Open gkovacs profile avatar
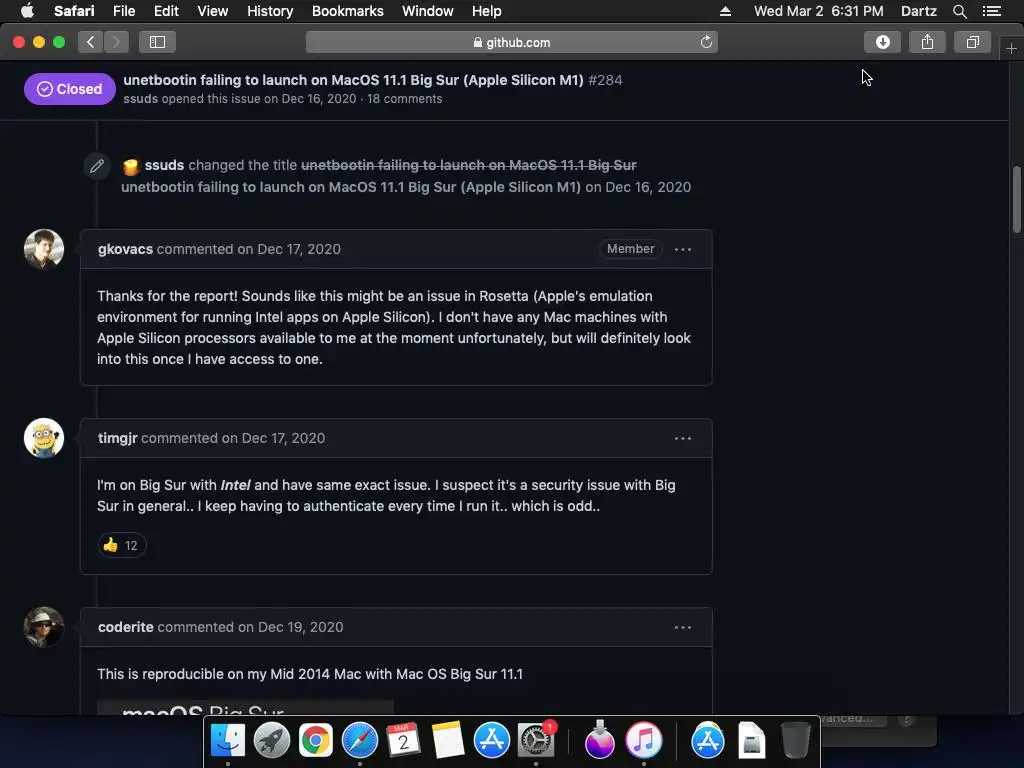 coord(44,249)
